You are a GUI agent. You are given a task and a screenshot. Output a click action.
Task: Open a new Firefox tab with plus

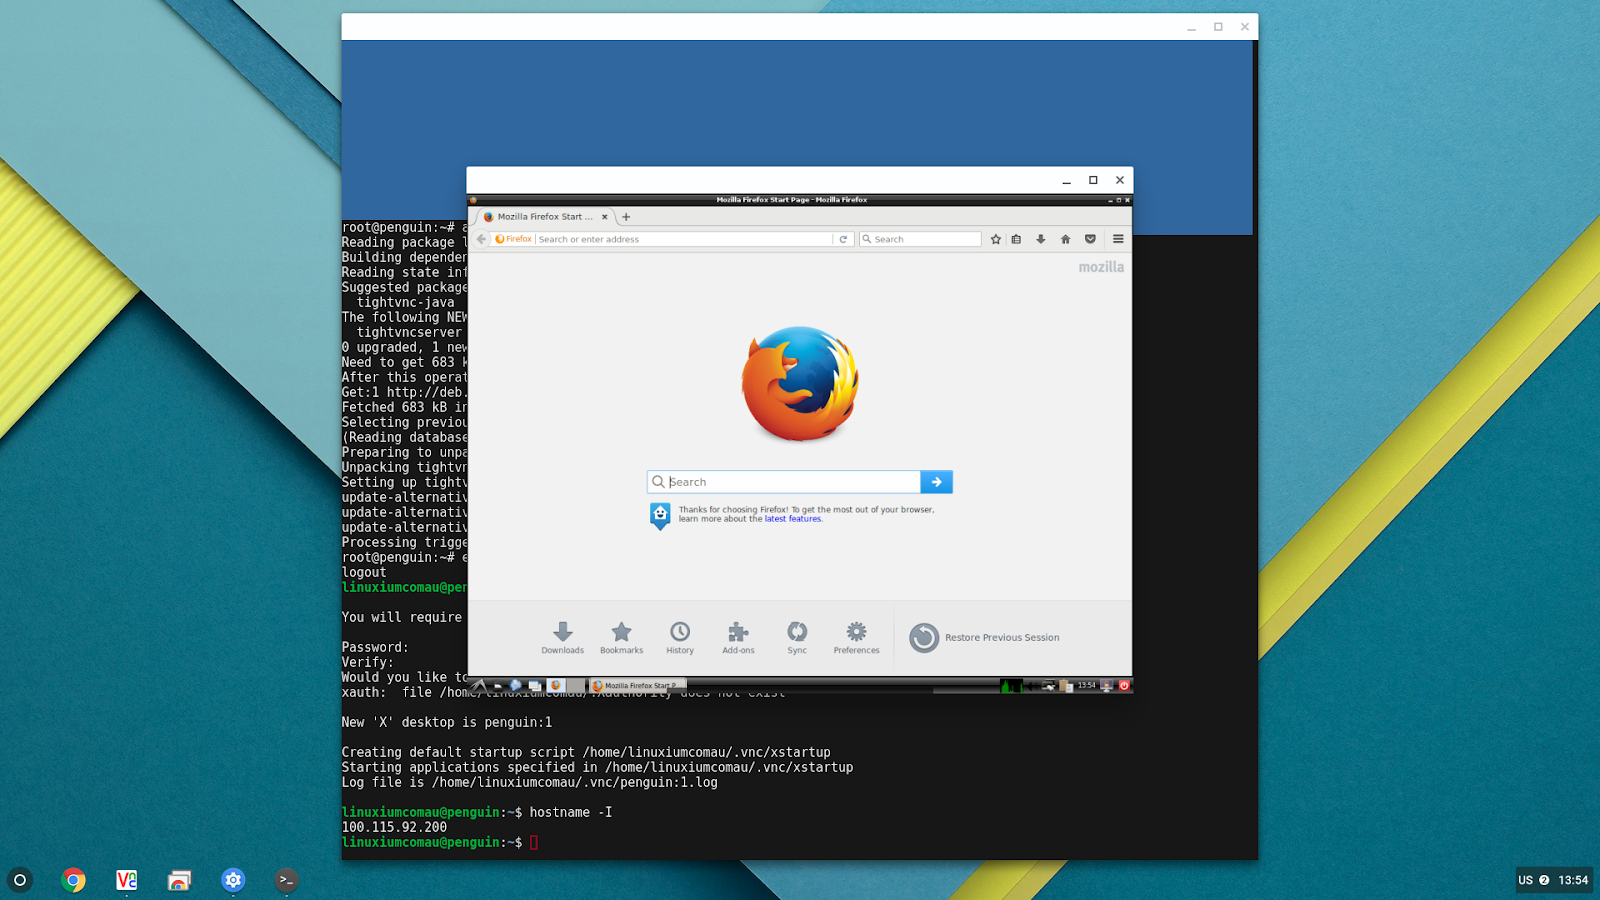[x=626, y=216]
